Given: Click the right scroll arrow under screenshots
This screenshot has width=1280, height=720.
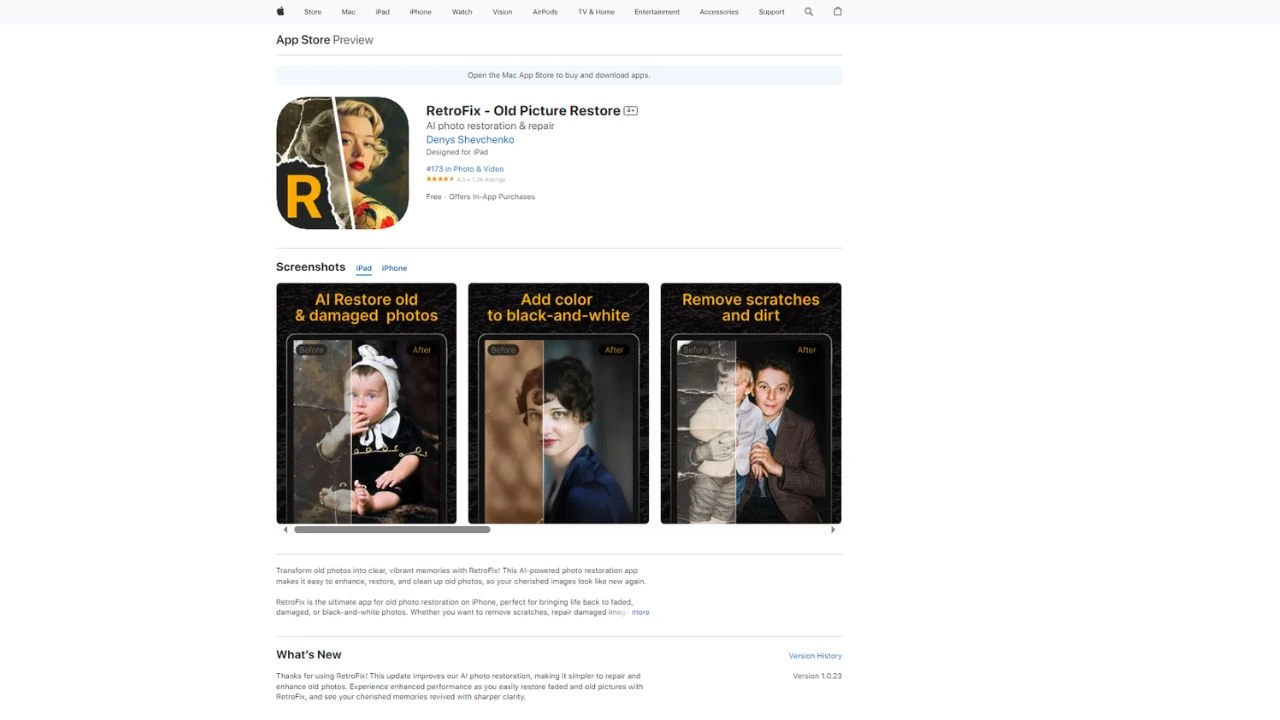Looking at the screenshot, I should coord(833,530).
